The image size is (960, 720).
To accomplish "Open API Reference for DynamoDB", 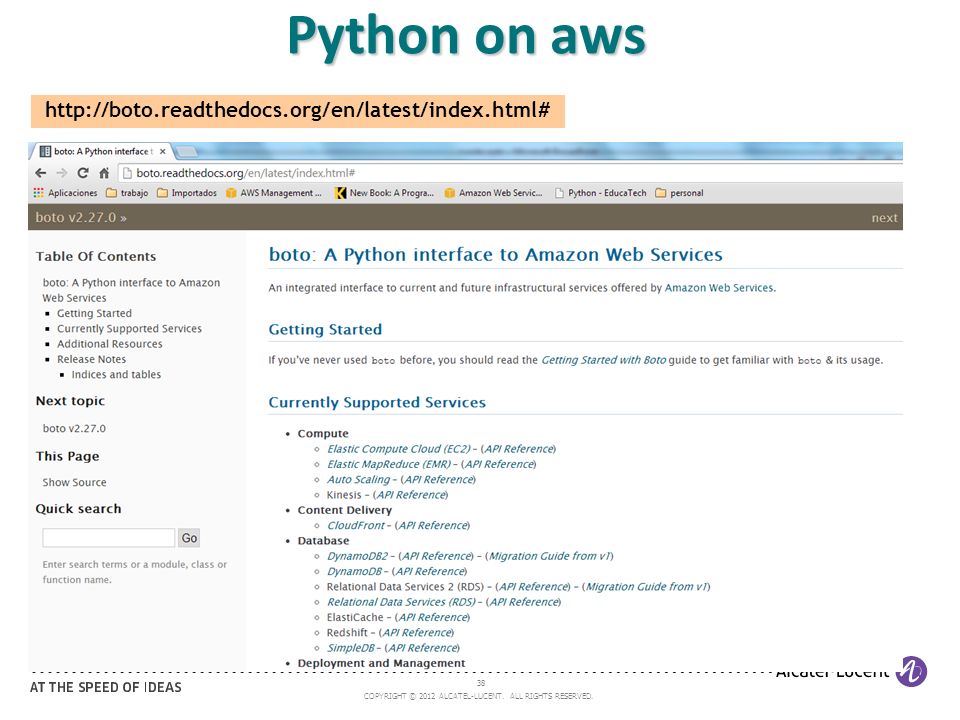I will (x=430, y=571).
